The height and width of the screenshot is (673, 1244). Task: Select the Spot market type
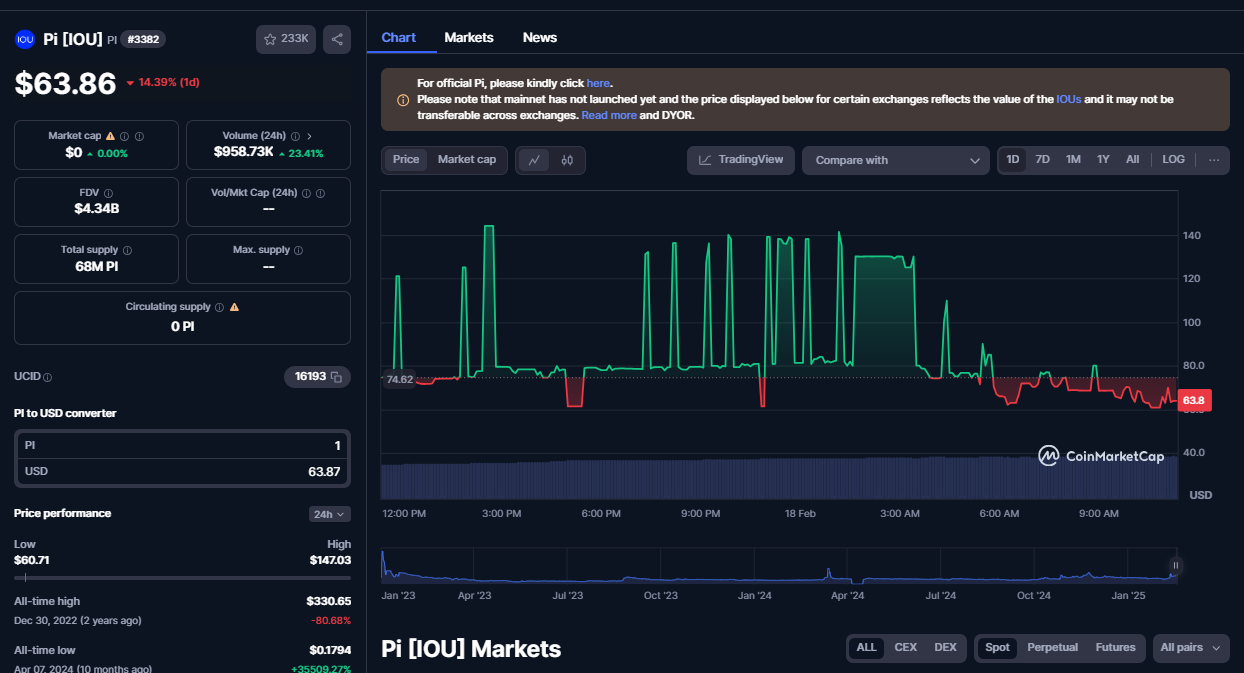click(x=997, y=648)
